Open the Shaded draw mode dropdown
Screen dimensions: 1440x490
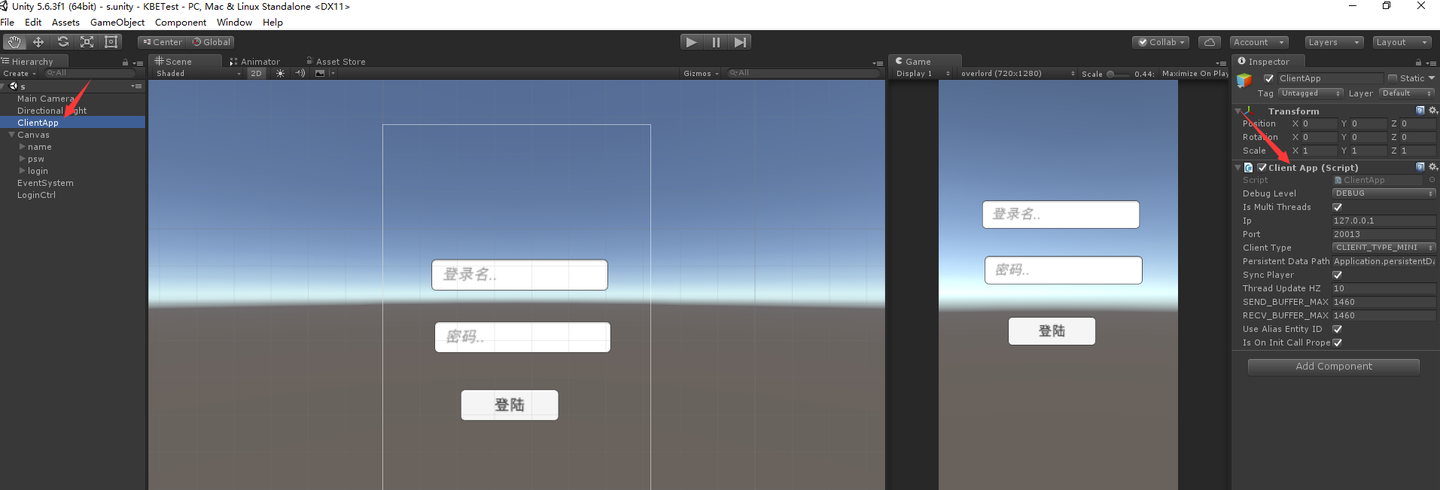(x=198, y=73)
